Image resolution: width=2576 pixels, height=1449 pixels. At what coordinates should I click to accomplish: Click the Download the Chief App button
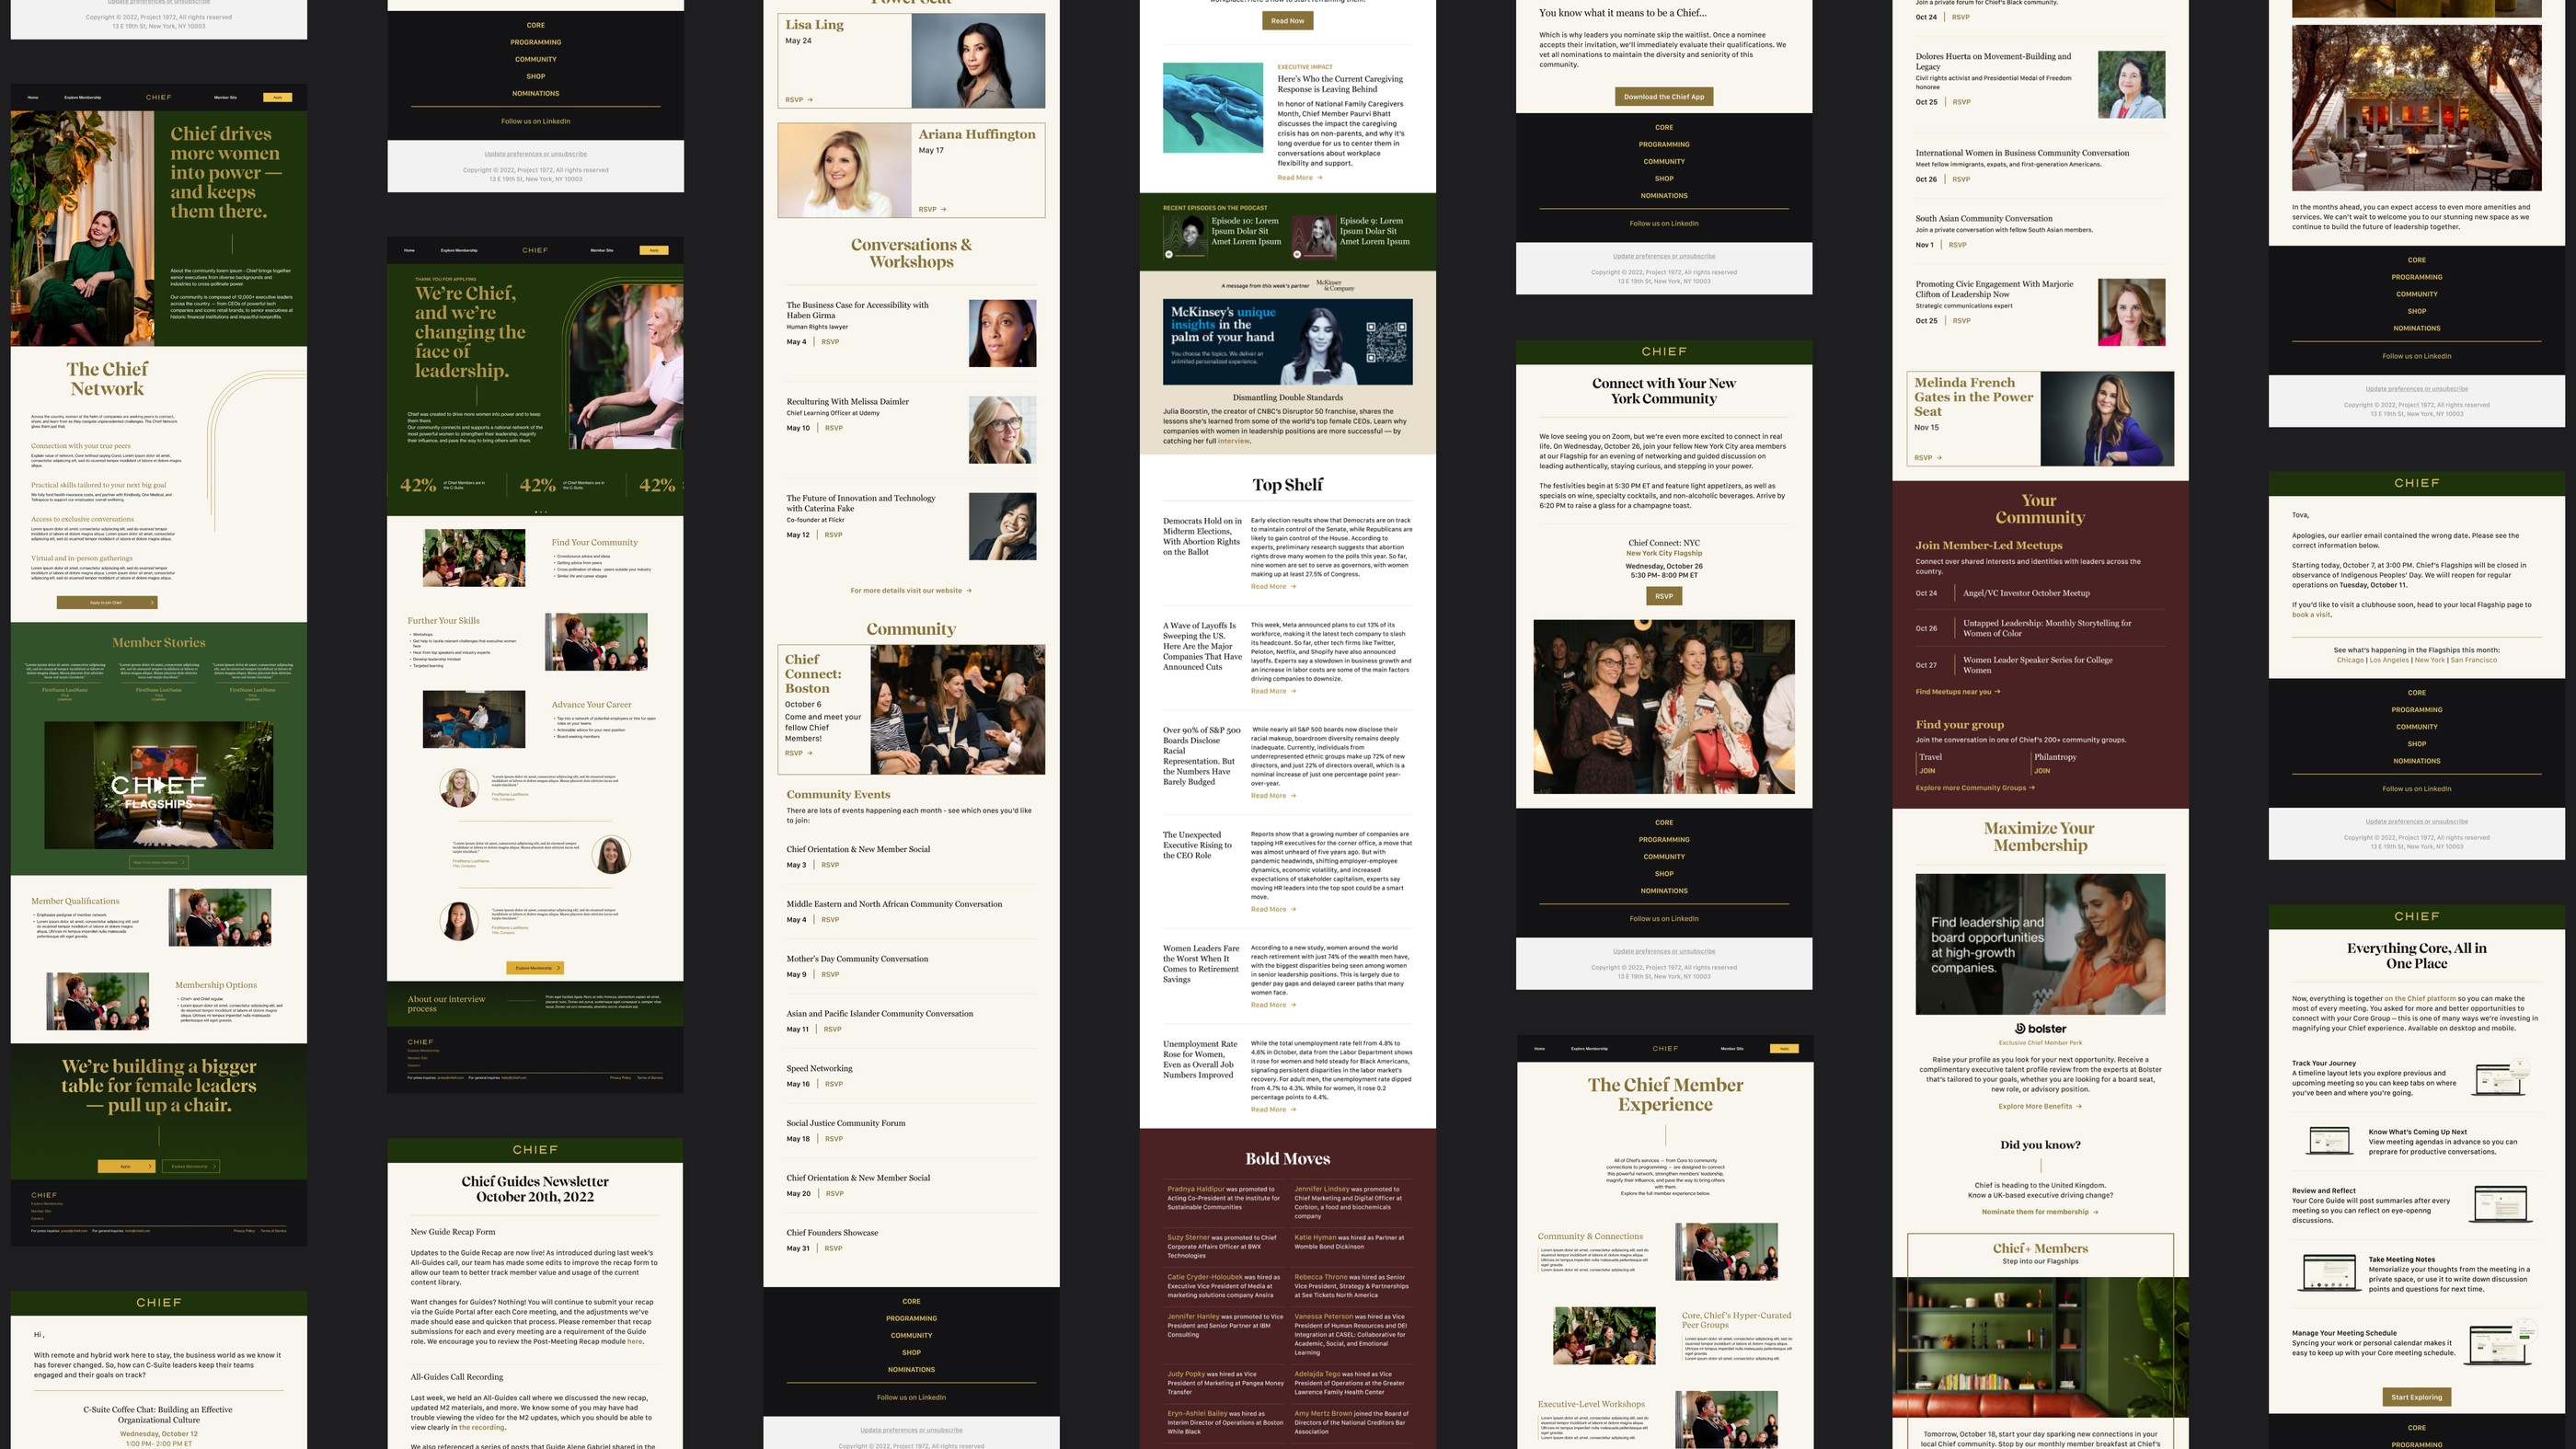(1663, 96)
